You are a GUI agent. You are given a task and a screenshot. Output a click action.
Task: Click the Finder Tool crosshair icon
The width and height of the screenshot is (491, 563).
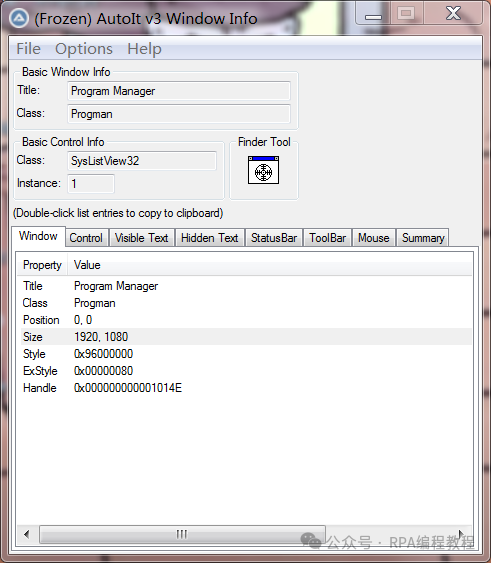pos(263,170)
